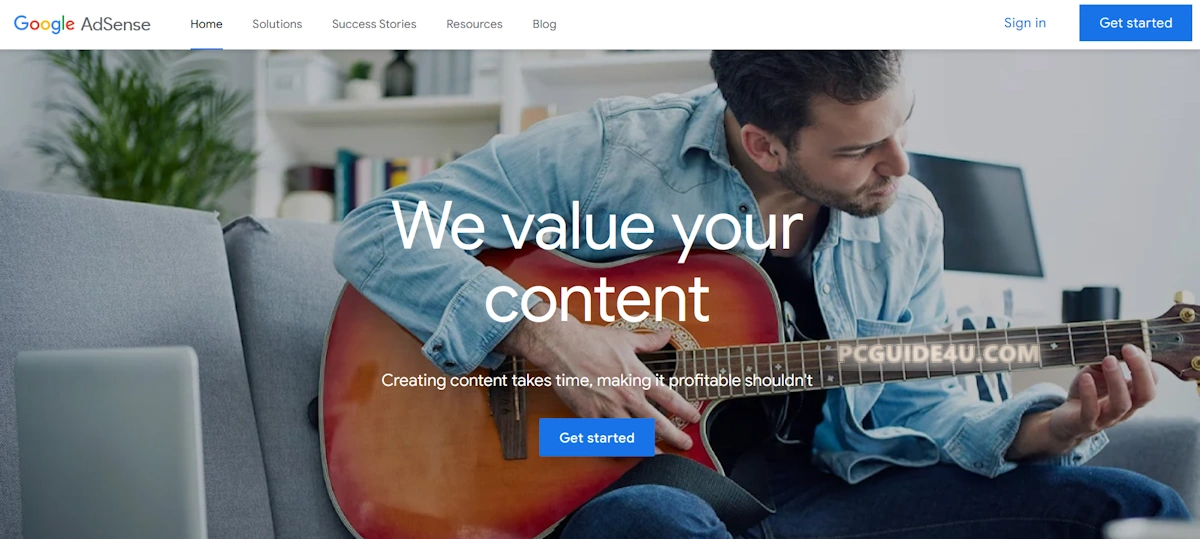
Task: Click the Google AdSense logo
Action: click(x=82, y=24)
